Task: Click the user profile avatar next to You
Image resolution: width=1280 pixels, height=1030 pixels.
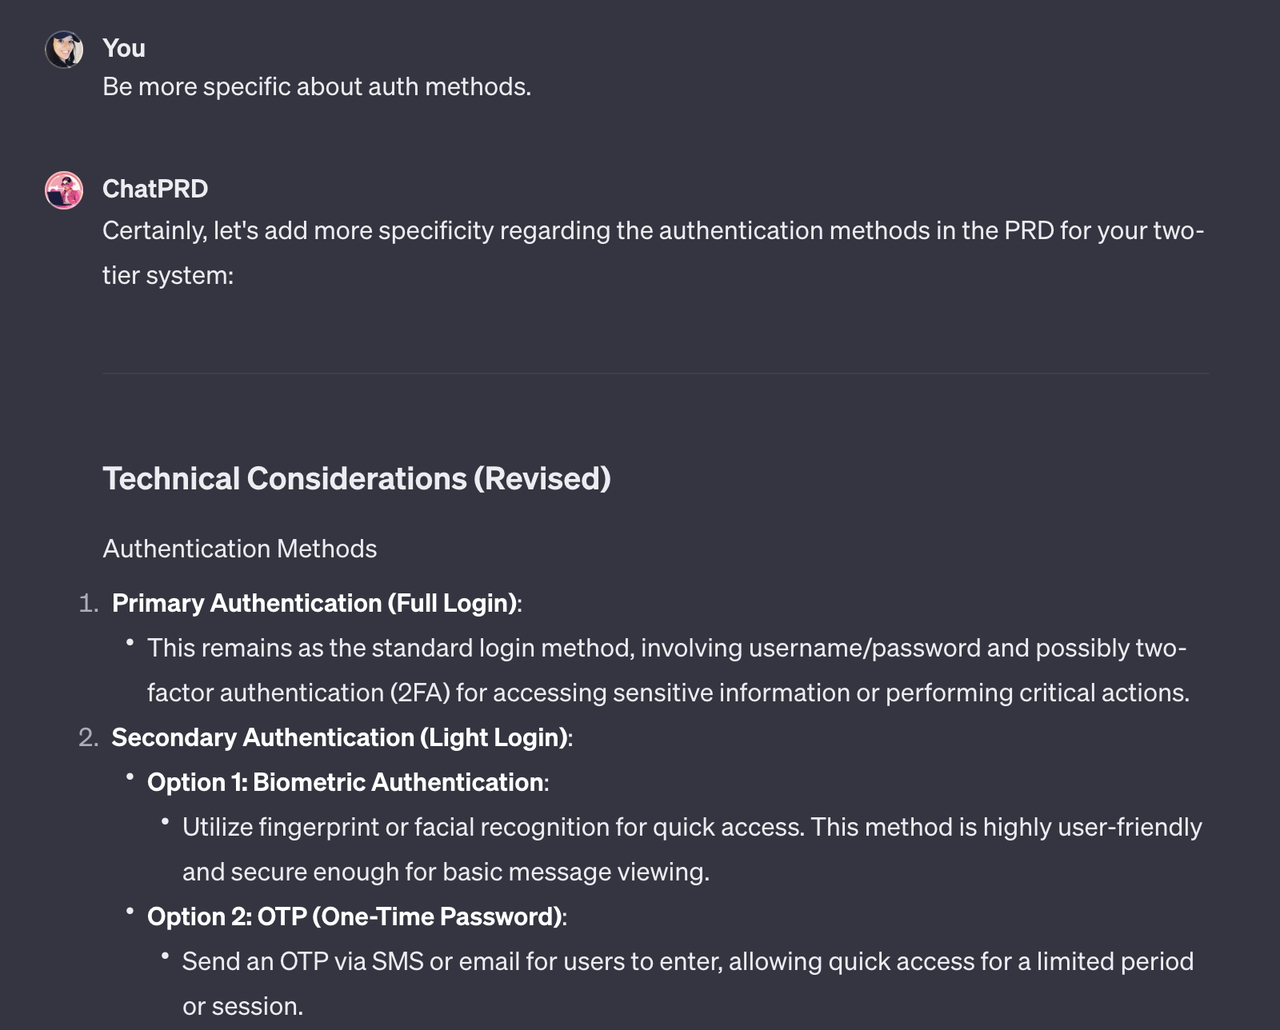Action: (x=64, y=49)
